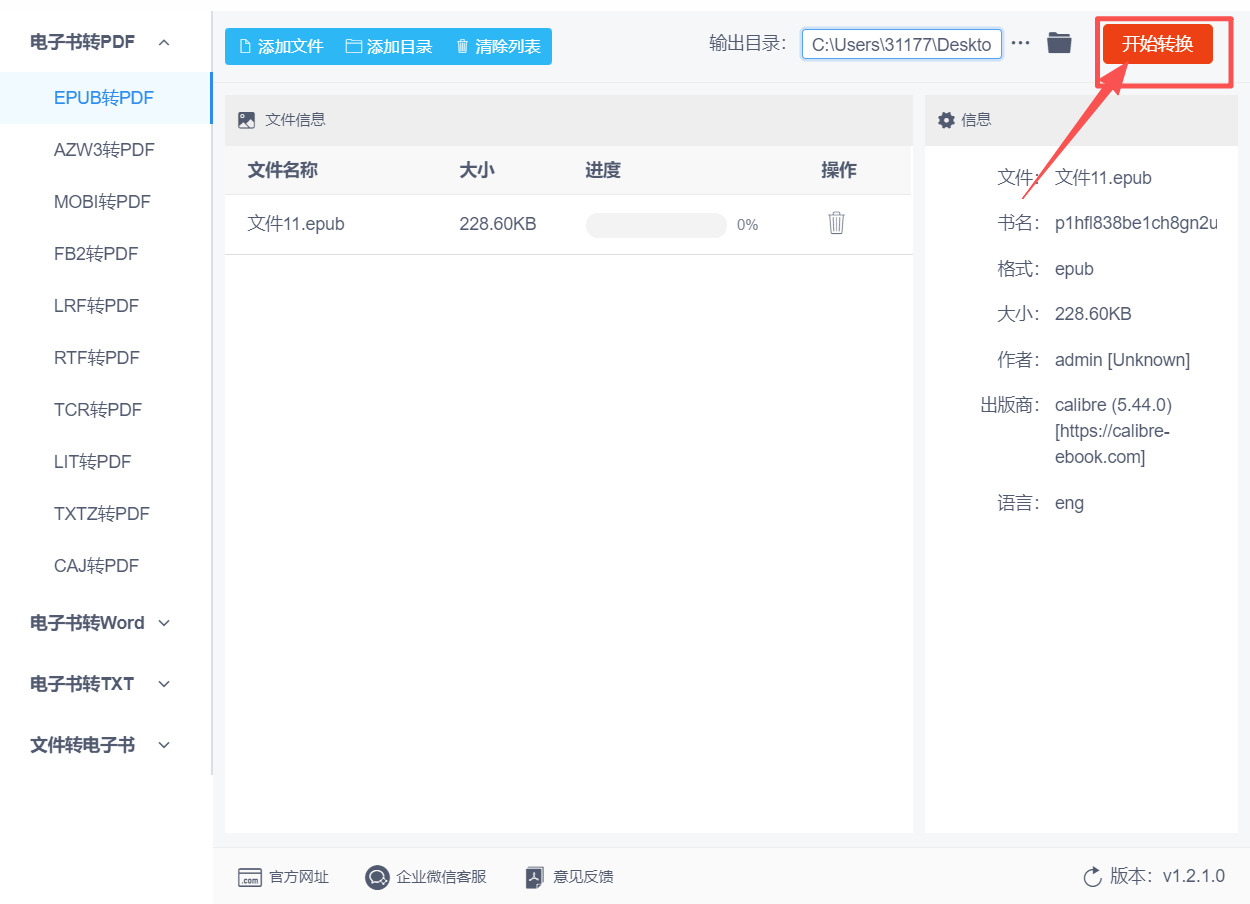Image resolution: width=1250 pixels, height=904 pixels.
Task: Click the 意见反馈 link text
Action: coord(583,877)
